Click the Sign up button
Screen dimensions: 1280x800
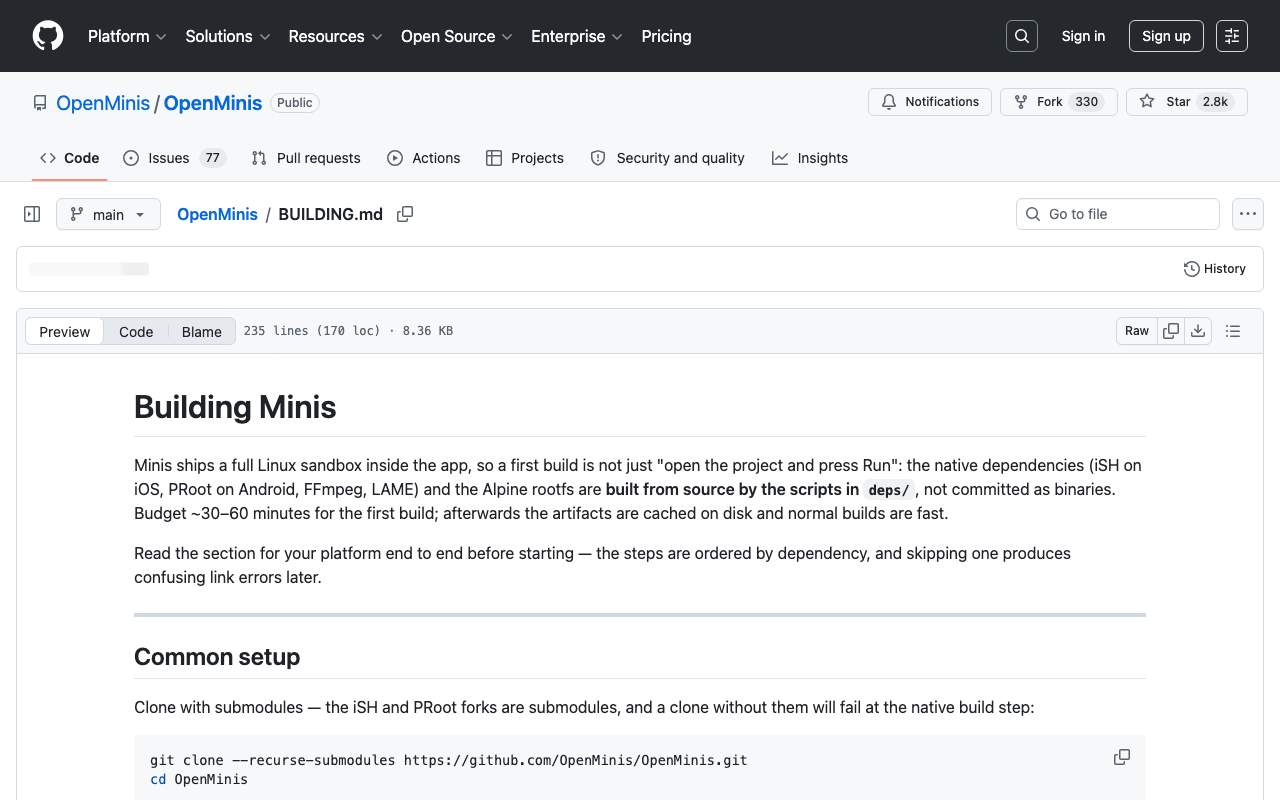point(1166,36)
